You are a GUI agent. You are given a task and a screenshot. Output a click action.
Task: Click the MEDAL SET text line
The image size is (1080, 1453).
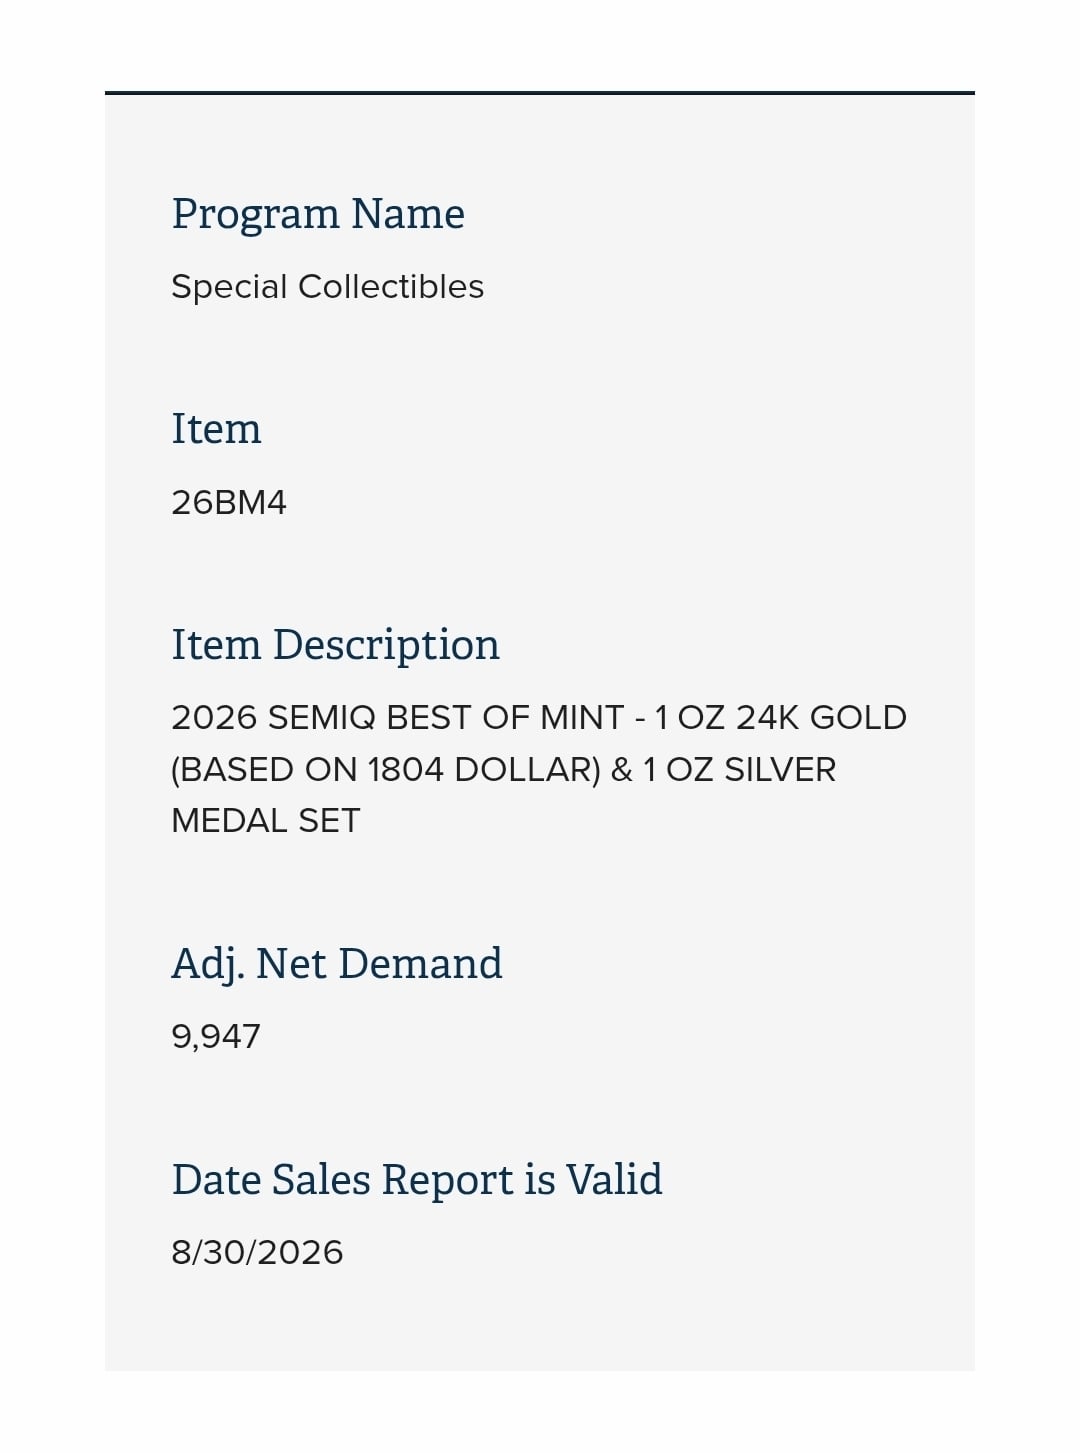tap(265, 821)
